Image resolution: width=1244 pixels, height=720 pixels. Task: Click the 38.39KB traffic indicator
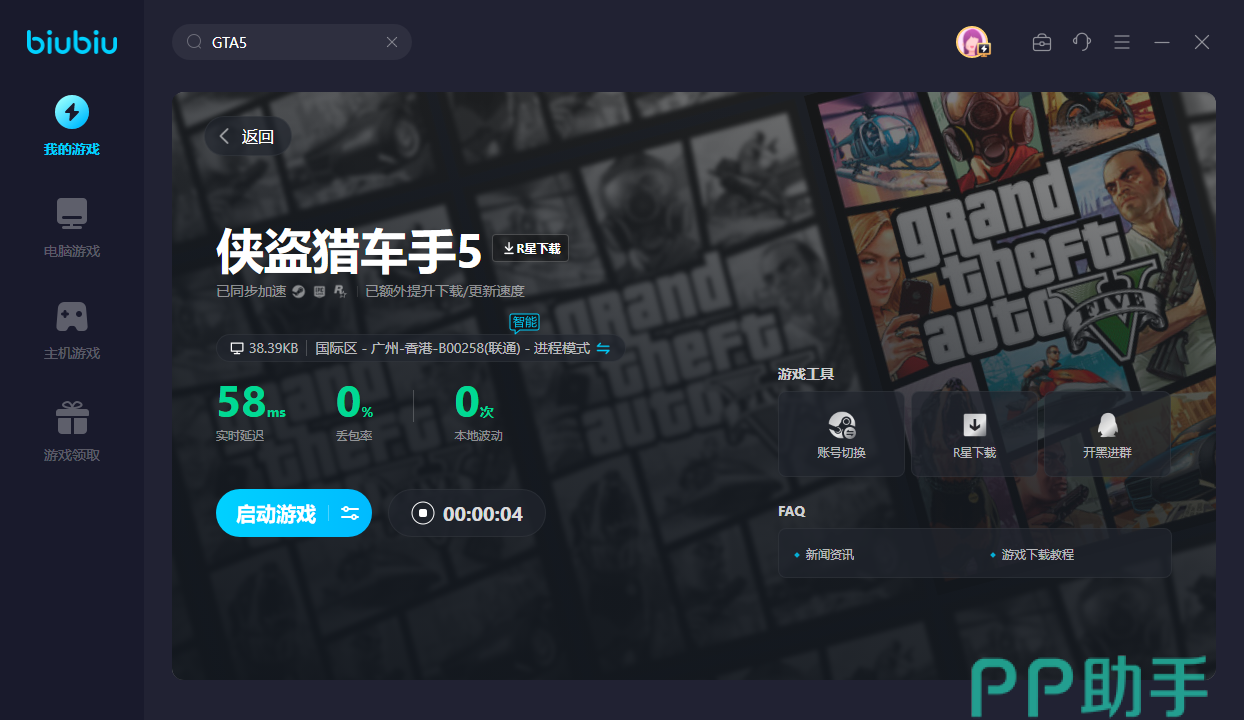point(264,348)
